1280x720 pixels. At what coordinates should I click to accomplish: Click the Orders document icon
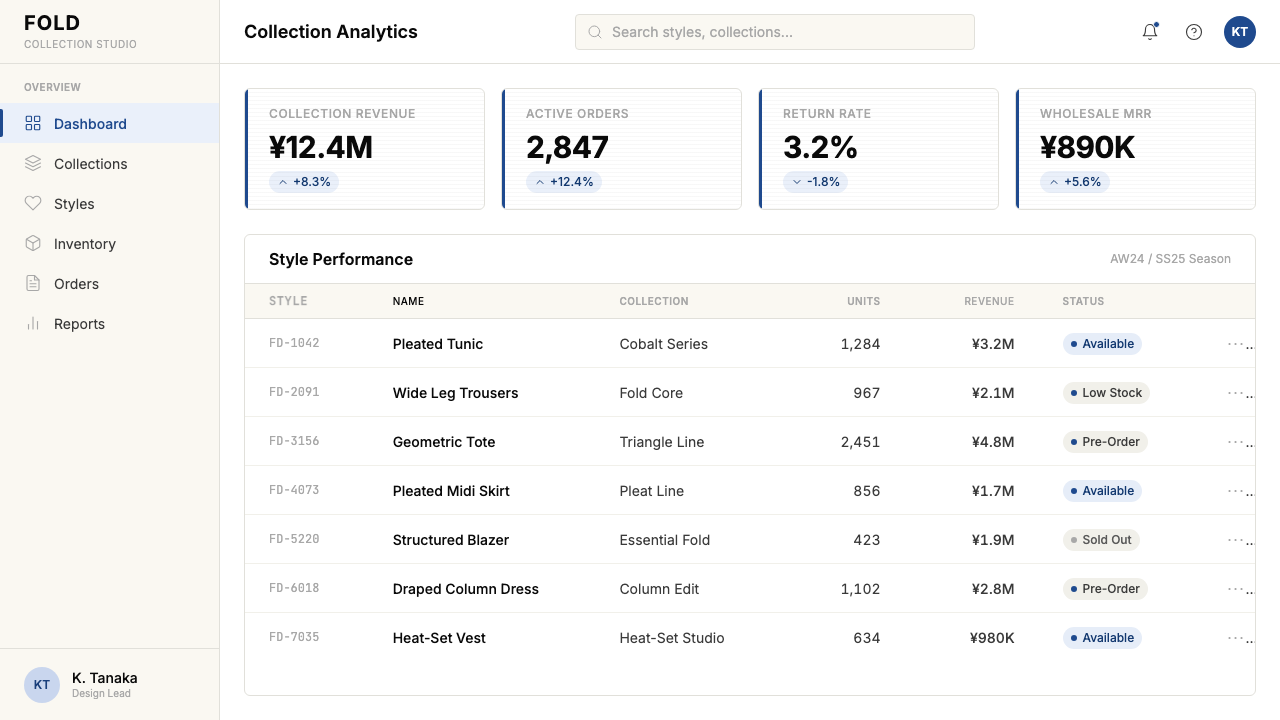coord(33,283)
